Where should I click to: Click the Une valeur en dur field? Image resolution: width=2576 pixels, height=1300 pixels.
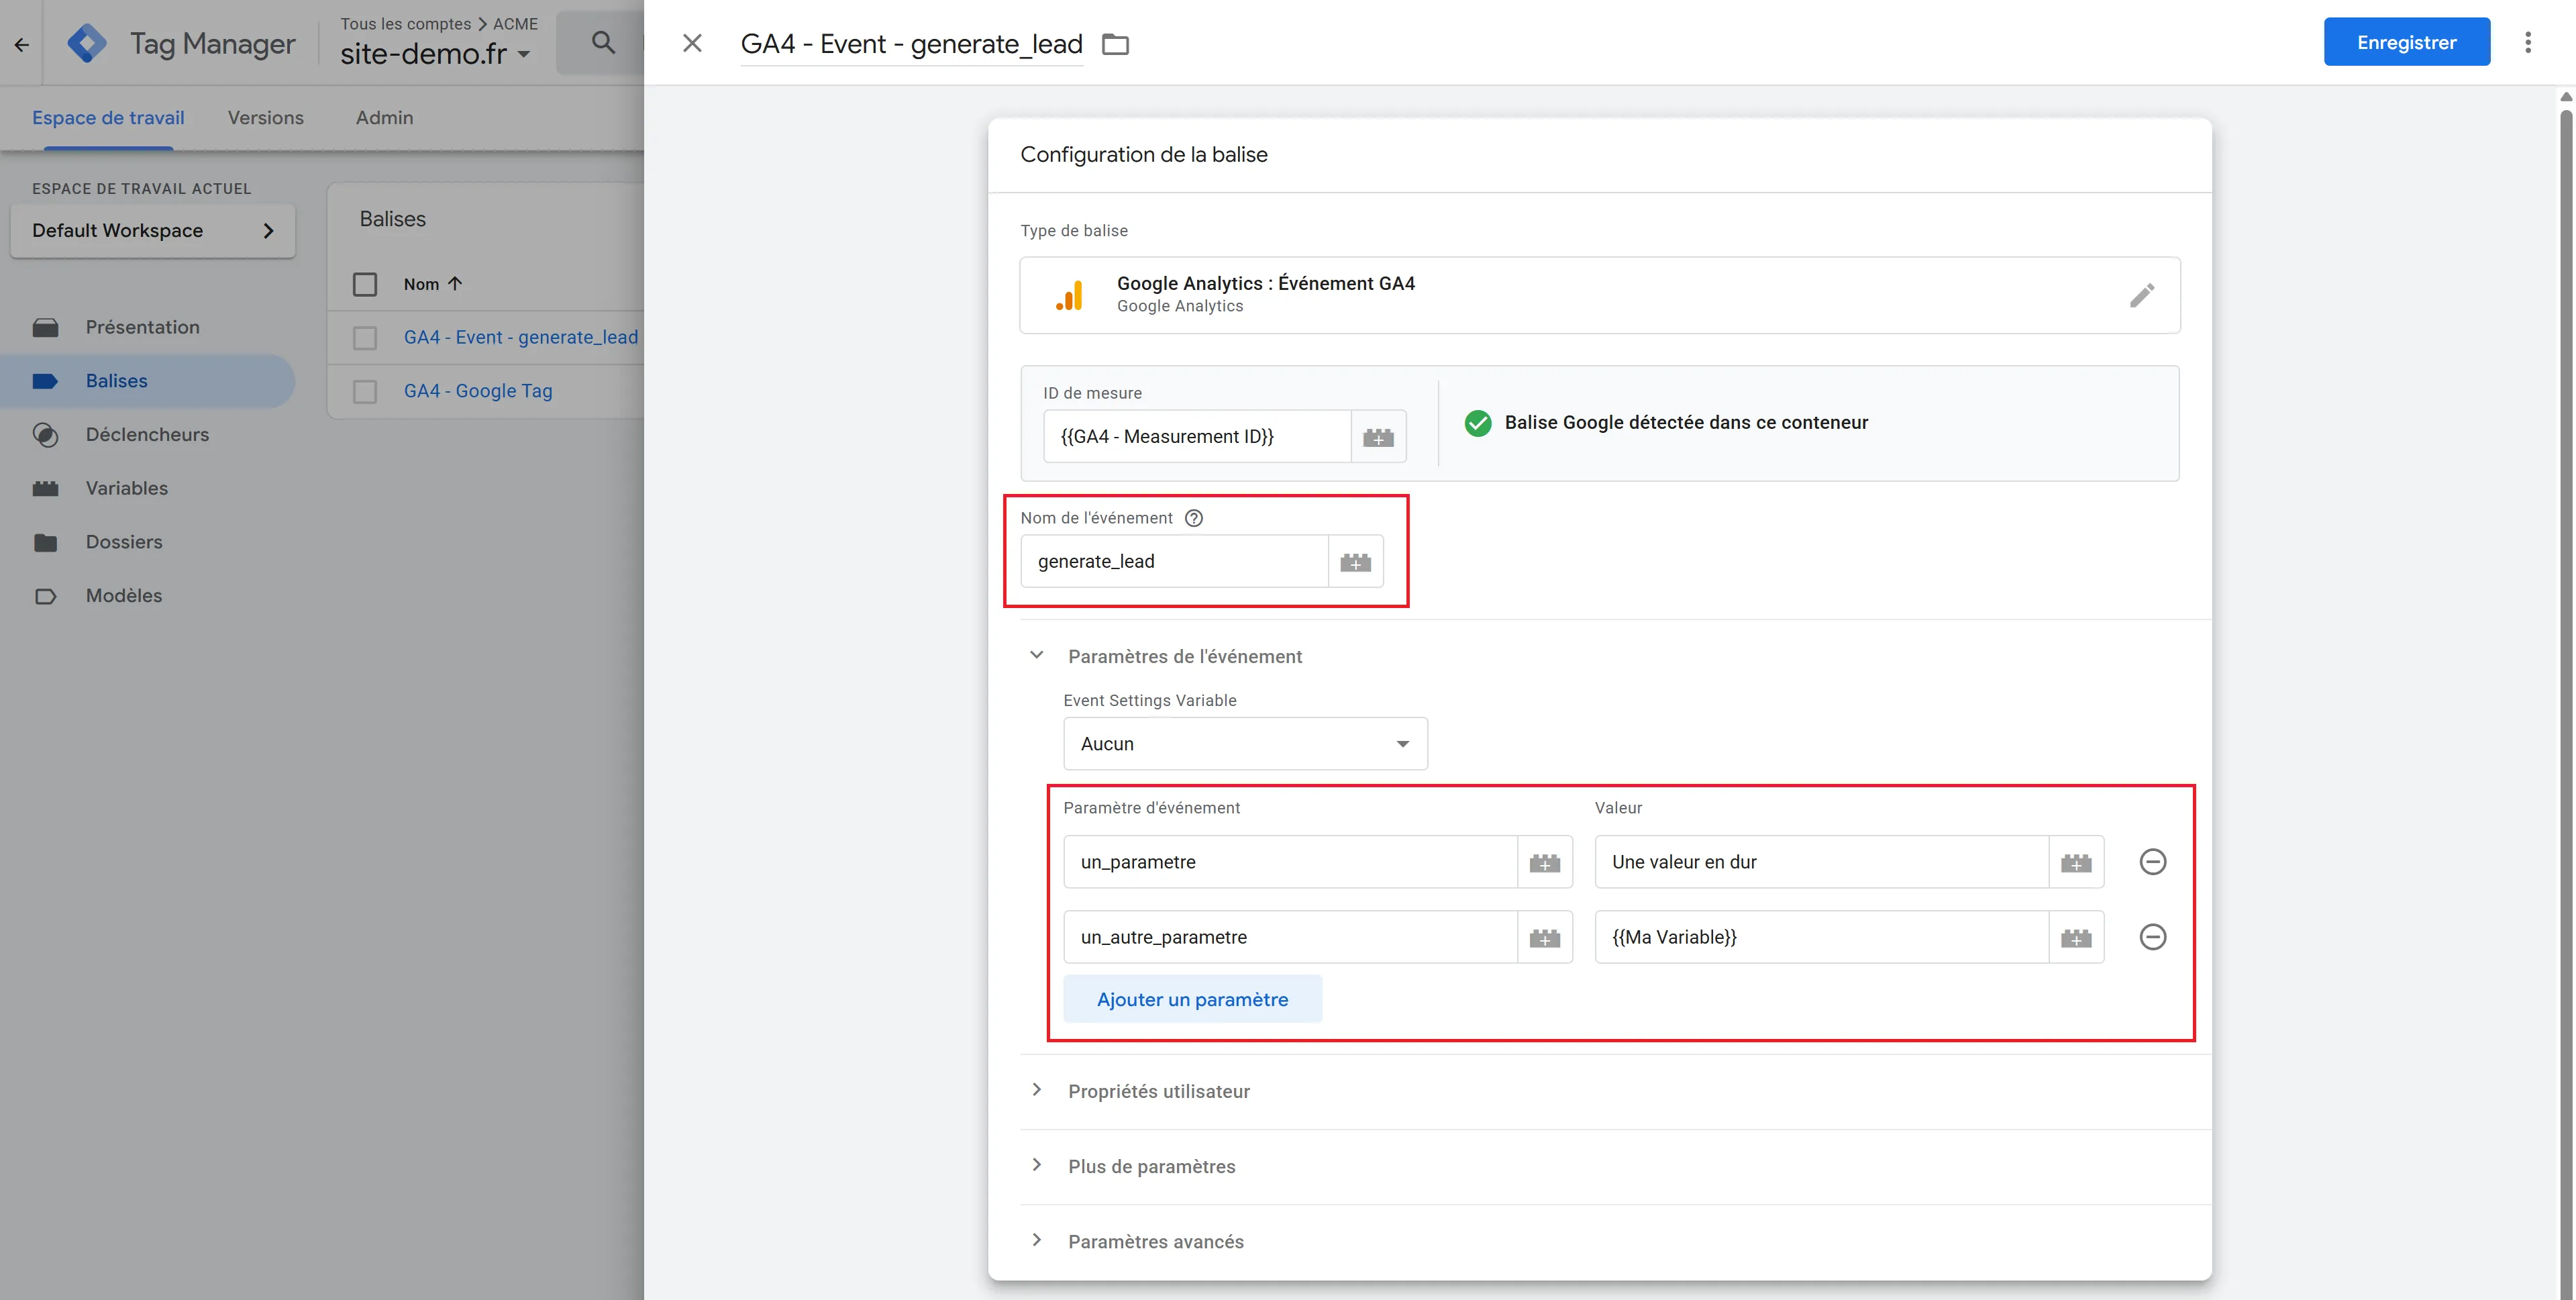click(1821, 862)
